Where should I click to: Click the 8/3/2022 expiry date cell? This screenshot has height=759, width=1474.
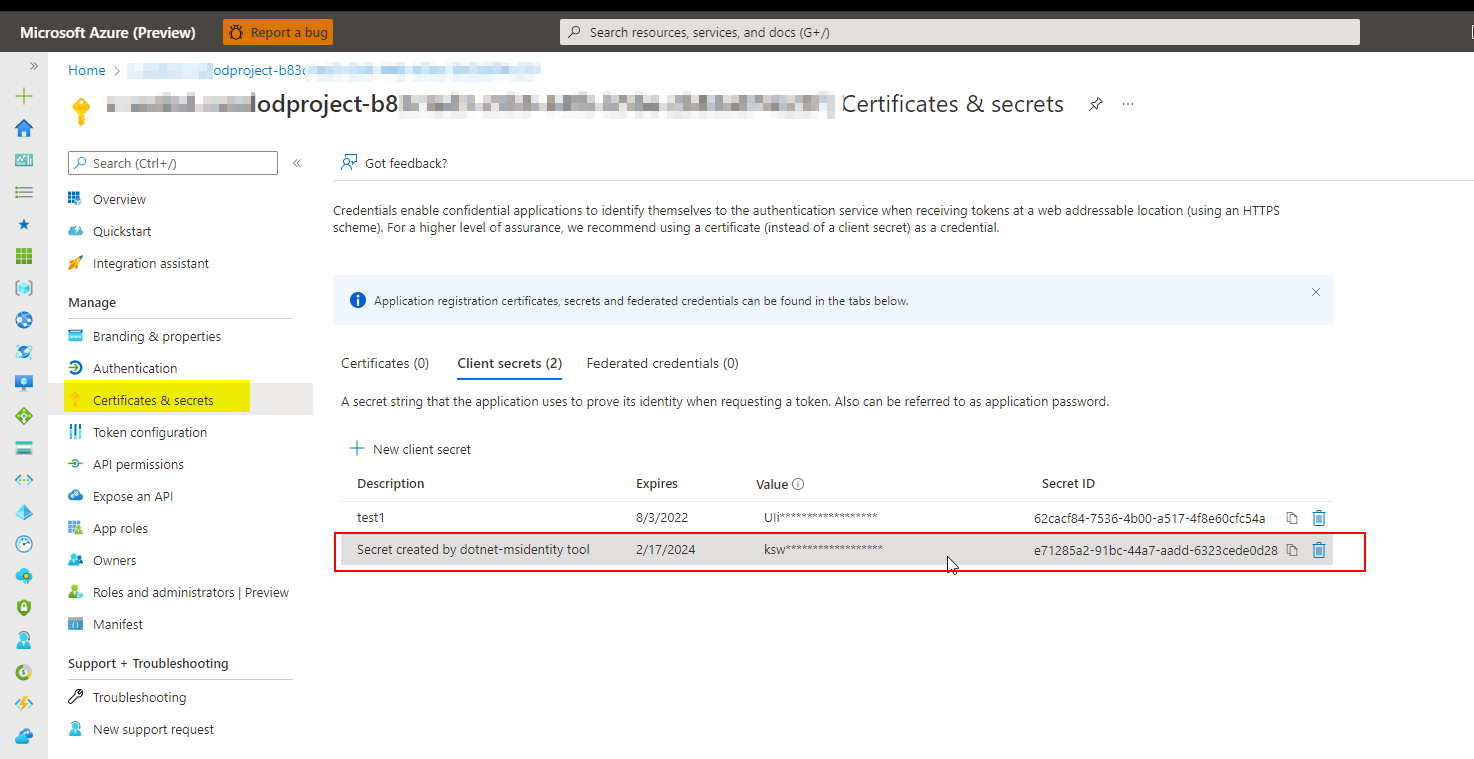click(662, 518)
